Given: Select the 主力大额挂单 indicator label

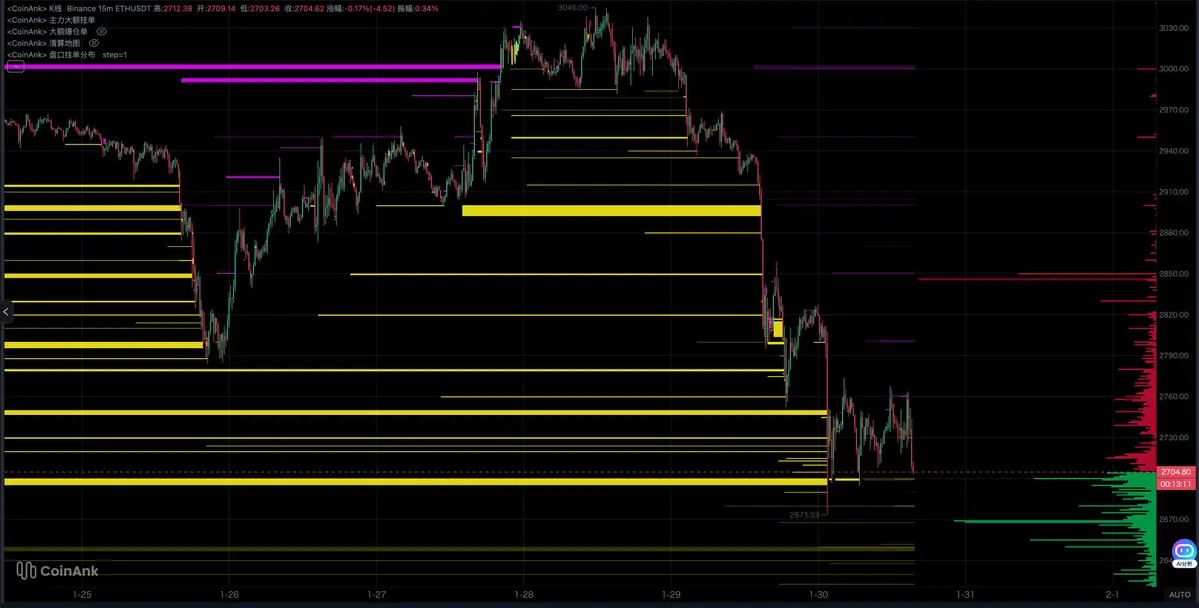Looking at the screenshot, I should point(51,20).
